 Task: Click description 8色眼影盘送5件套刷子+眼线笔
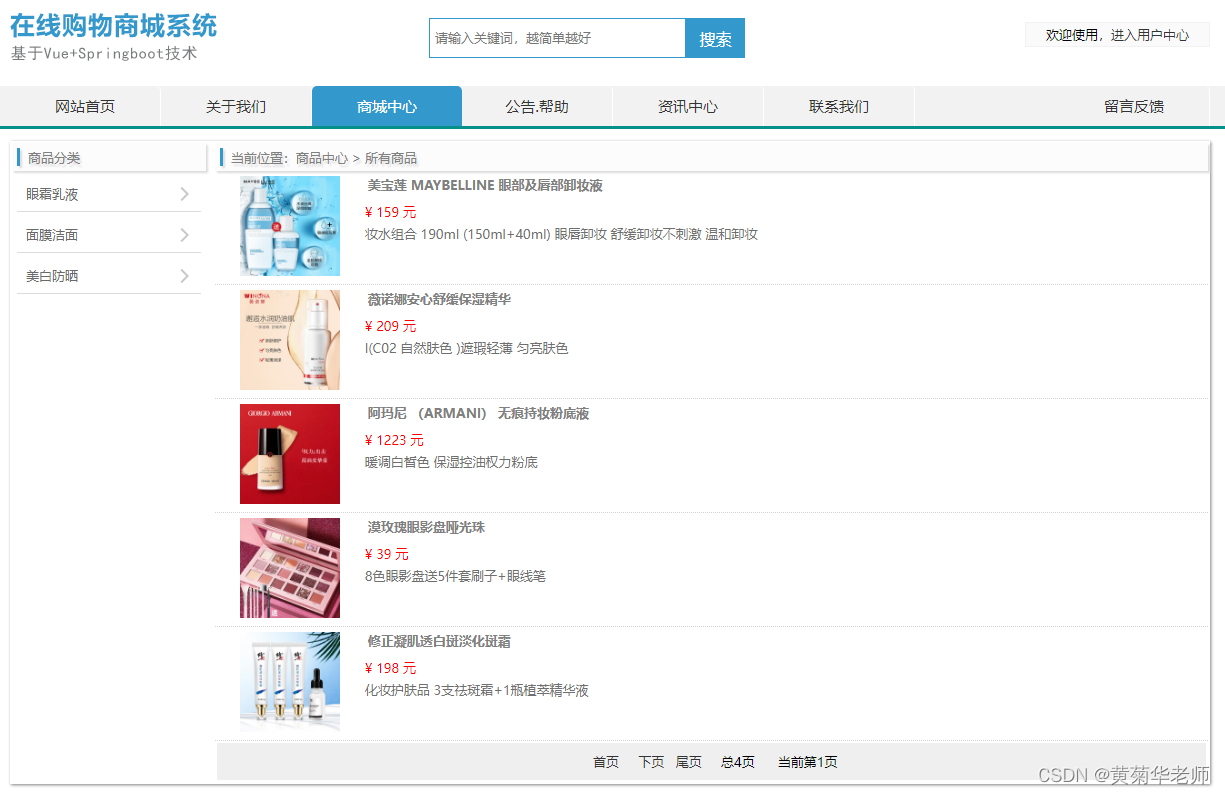point(455,576)
